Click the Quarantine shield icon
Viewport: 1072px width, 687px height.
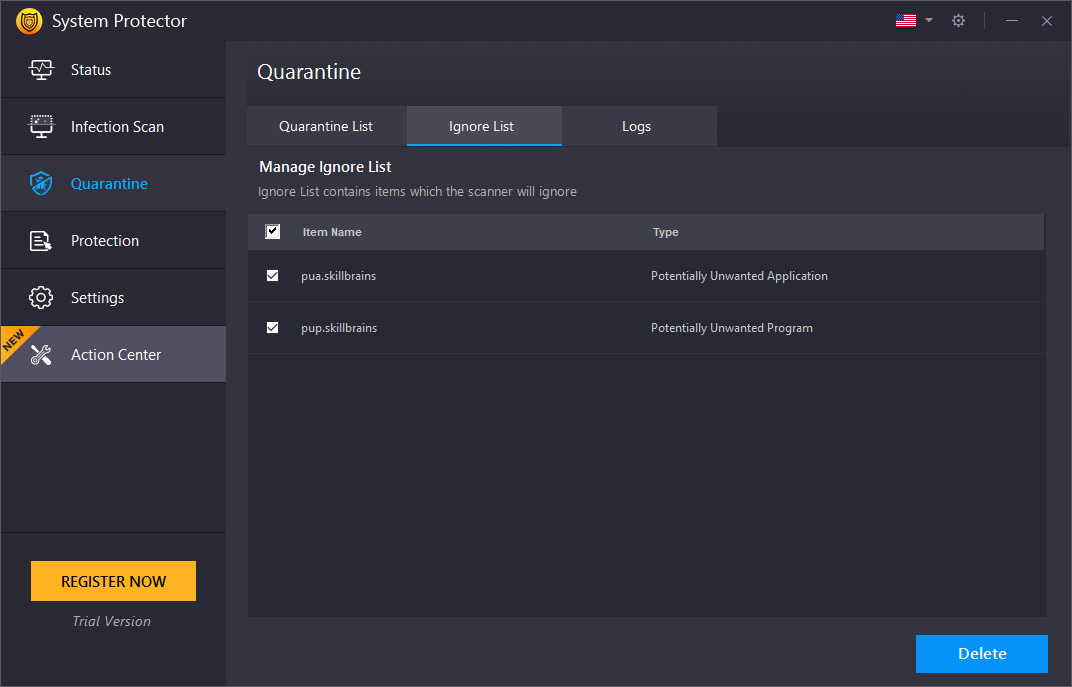[41, 183]
